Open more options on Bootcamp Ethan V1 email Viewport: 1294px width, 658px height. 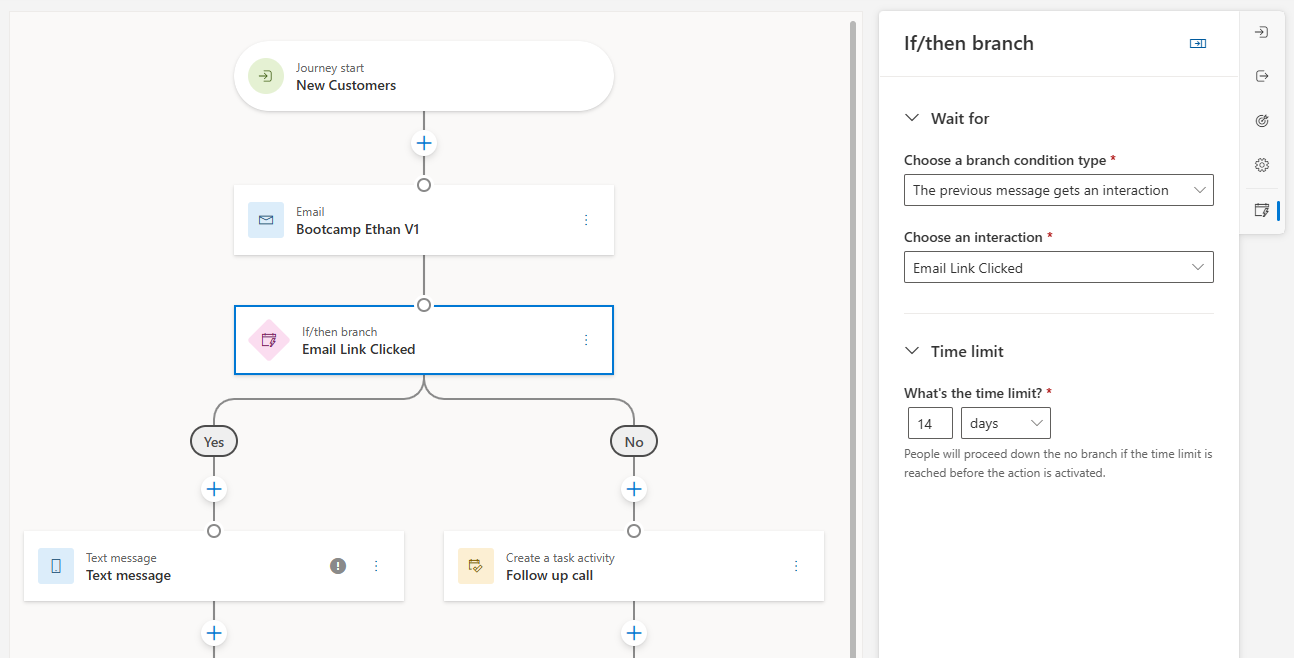586,220
